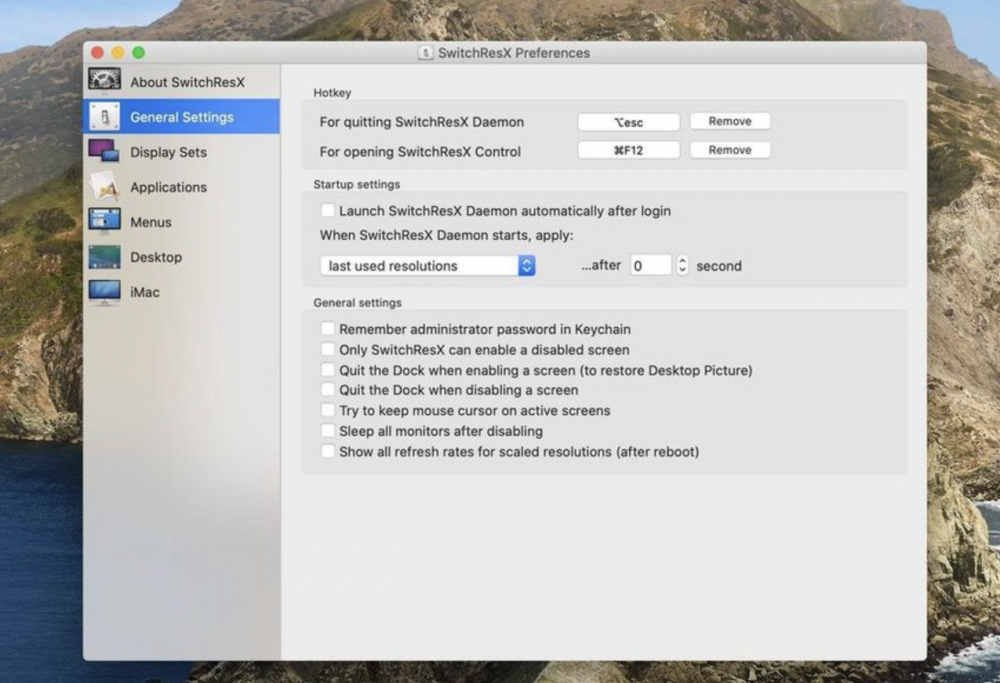Click the SwitchResX title bar document icon
Image resolution: width=1000 pixels, height=683 pixels.
425,53
